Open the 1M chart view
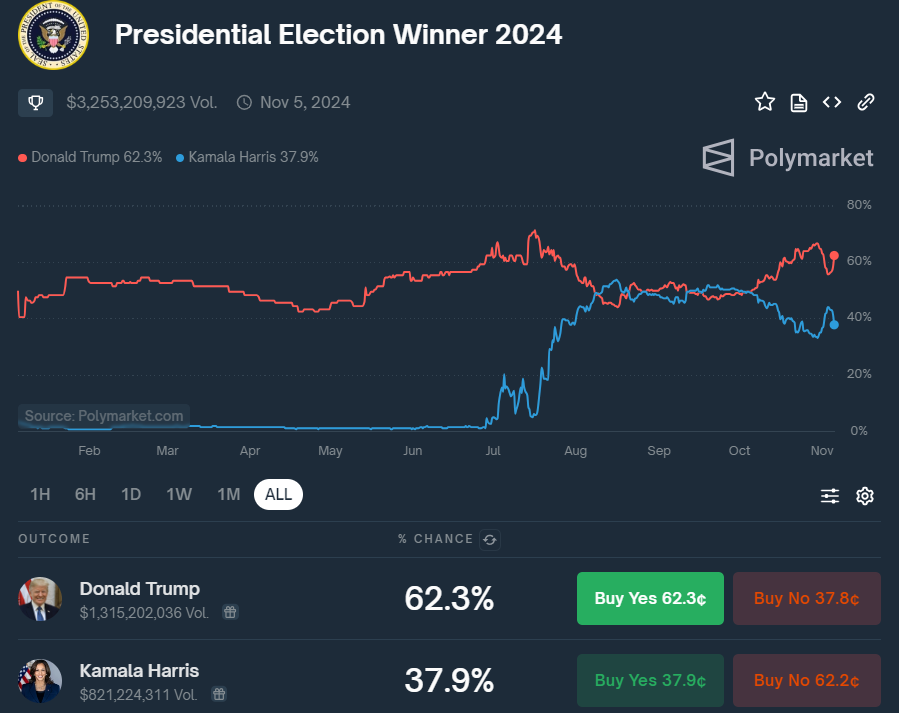The height and width of the screenshot is (713, 899). pyautogui.click(x=228, y=493)
